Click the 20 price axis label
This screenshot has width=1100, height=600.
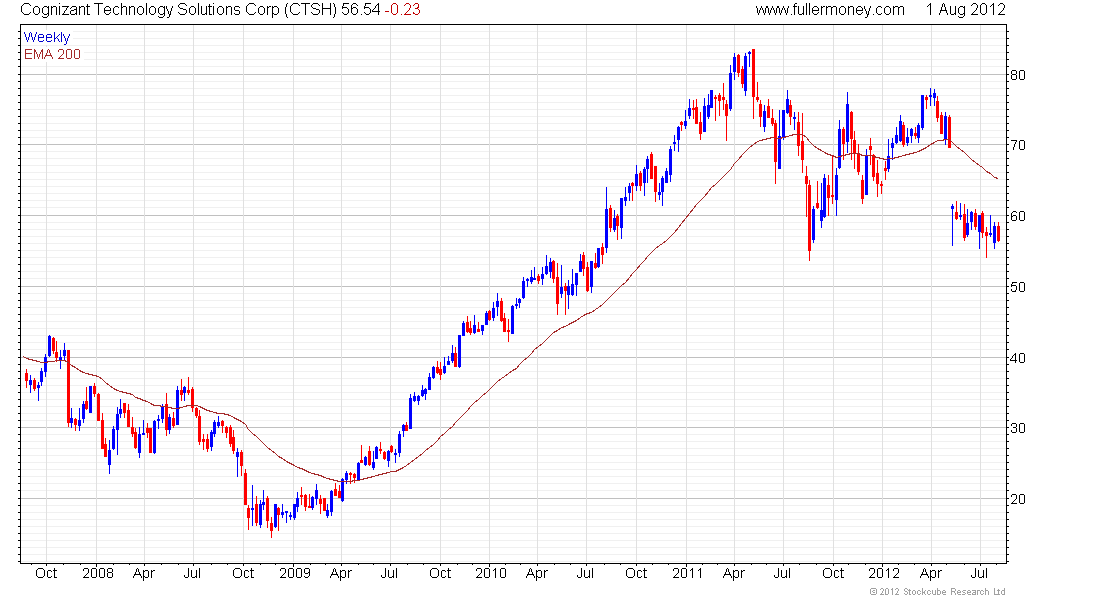(1017, 499)
